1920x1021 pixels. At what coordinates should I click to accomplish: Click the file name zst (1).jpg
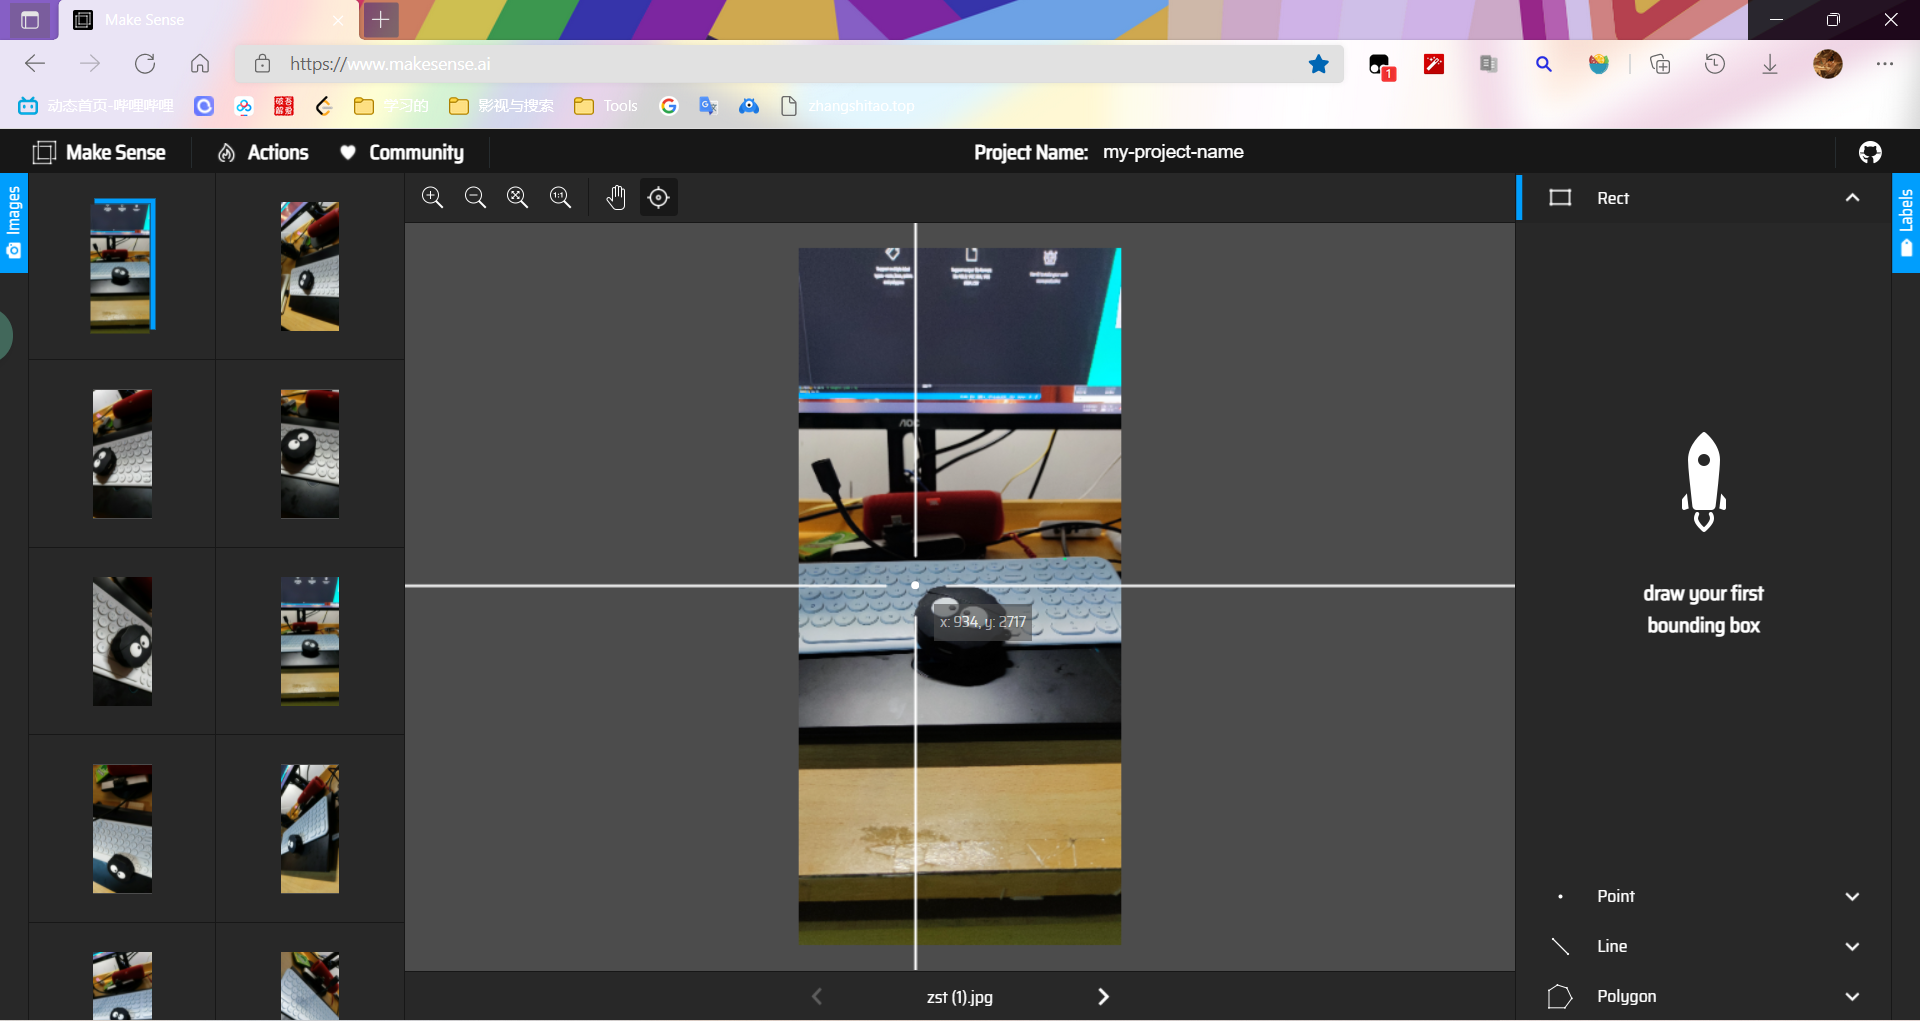[x=960, y=997]
